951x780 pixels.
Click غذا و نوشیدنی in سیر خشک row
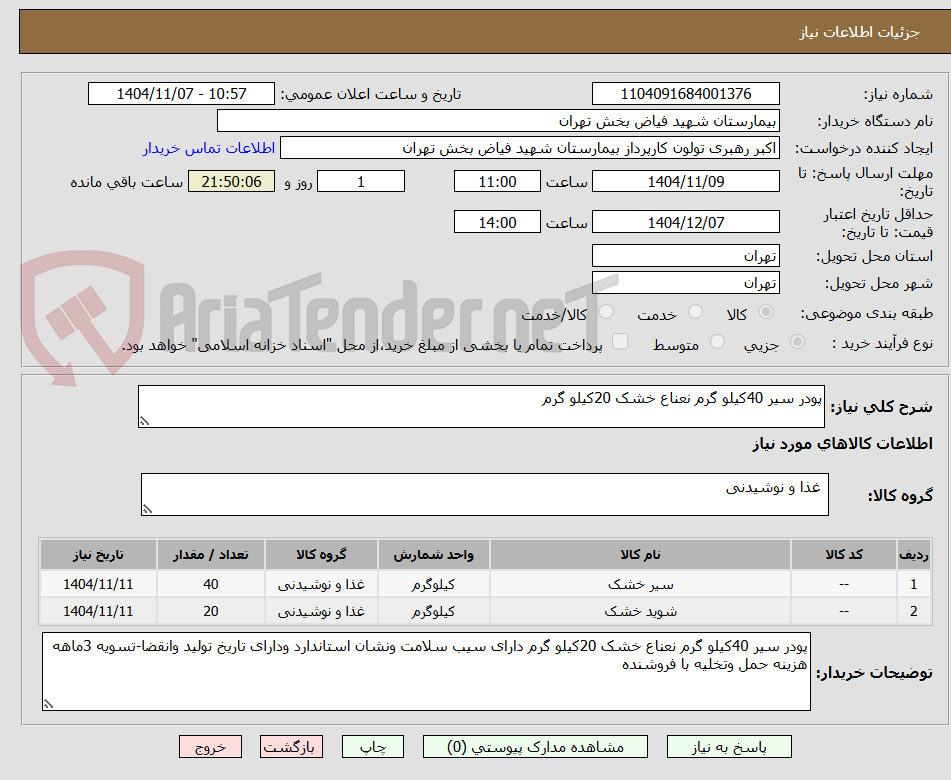pyautogui.click(x=321, y=584)
